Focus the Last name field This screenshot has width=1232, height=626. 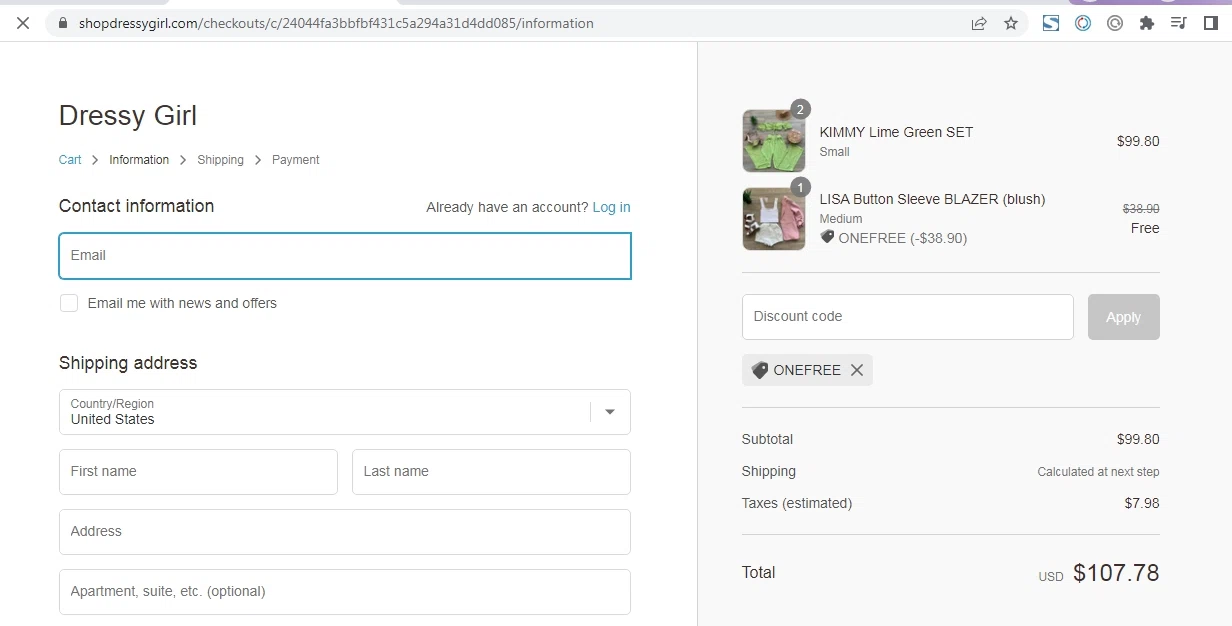tap(491, 472)
